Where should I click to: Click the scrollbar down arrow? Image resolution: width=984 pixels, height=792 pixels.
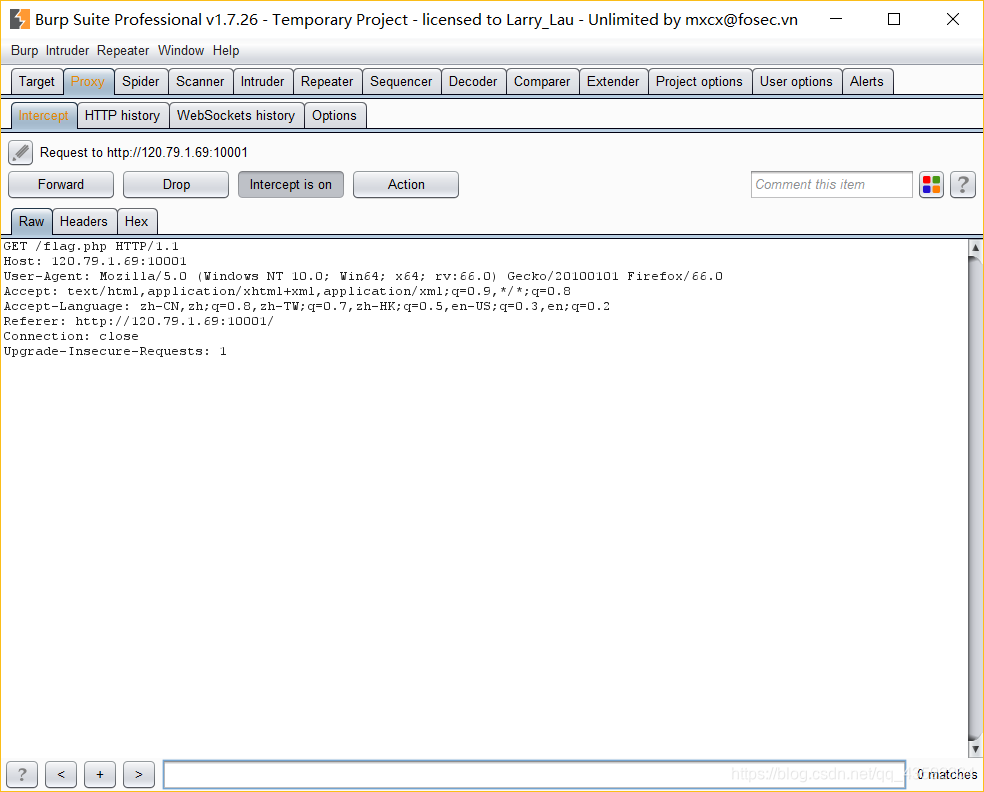click(975, 748)
